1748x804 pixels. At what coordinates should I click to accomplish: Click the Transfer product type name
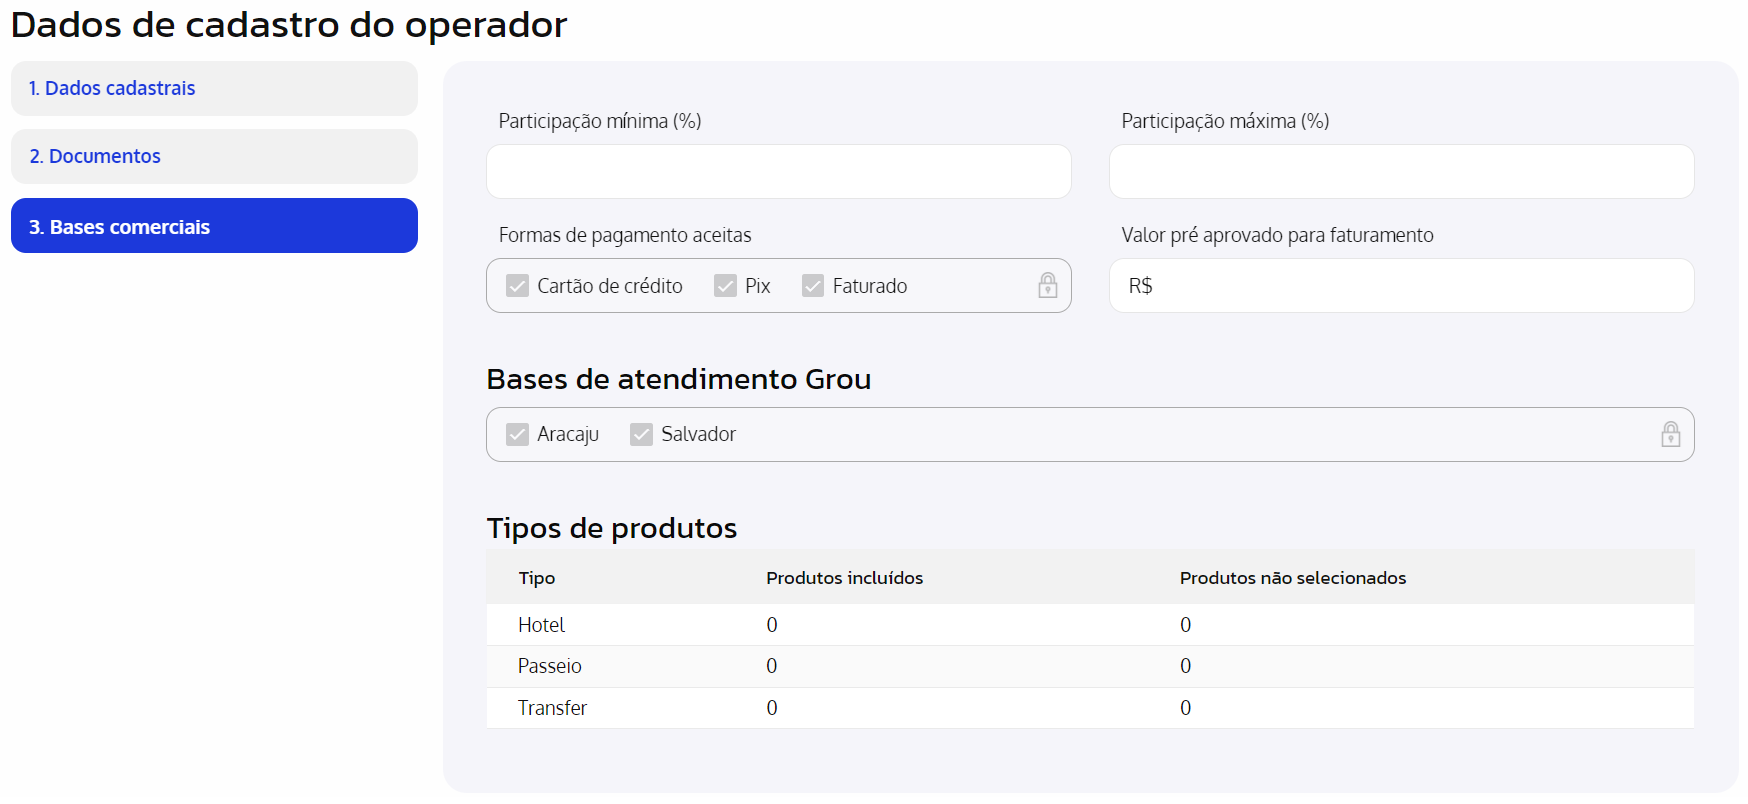point(552,708)
